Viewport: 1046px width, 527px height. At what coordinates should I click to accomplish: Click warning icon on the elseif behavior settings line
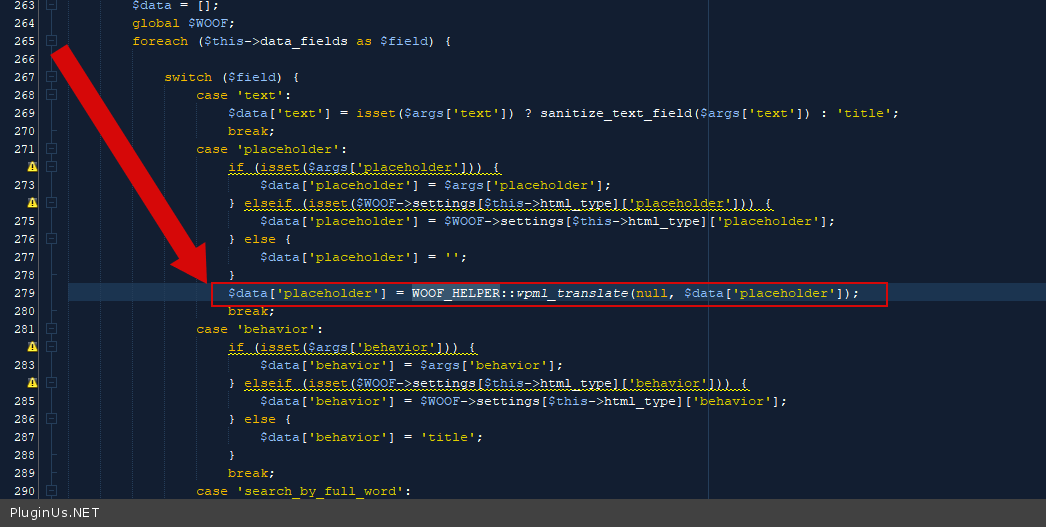click(32, 383)
